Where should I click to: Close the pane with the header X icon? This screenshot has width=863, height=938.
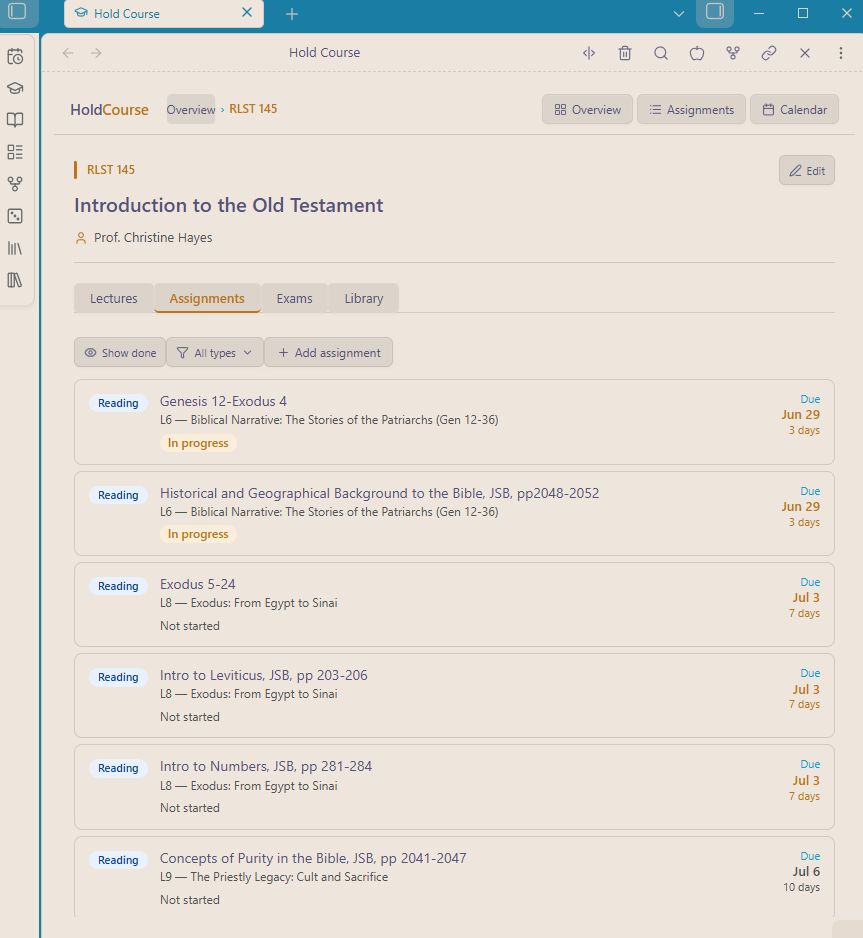(805, 53)
